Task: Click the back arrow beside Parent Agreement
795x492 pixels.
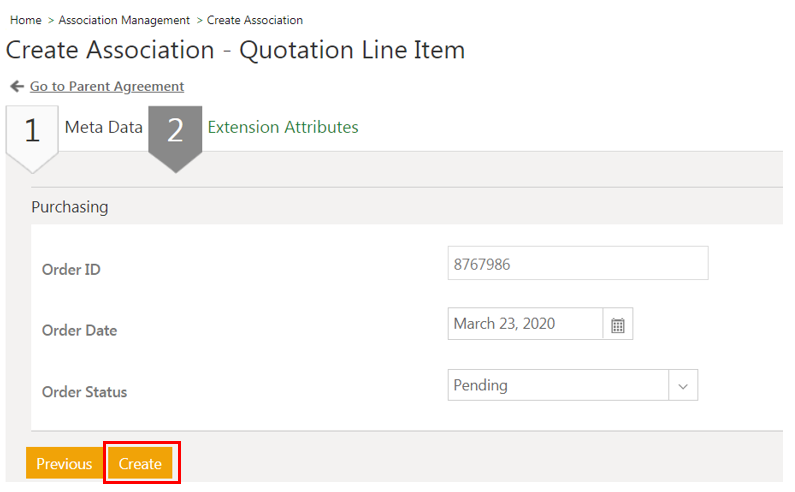Action: point(17,87)
